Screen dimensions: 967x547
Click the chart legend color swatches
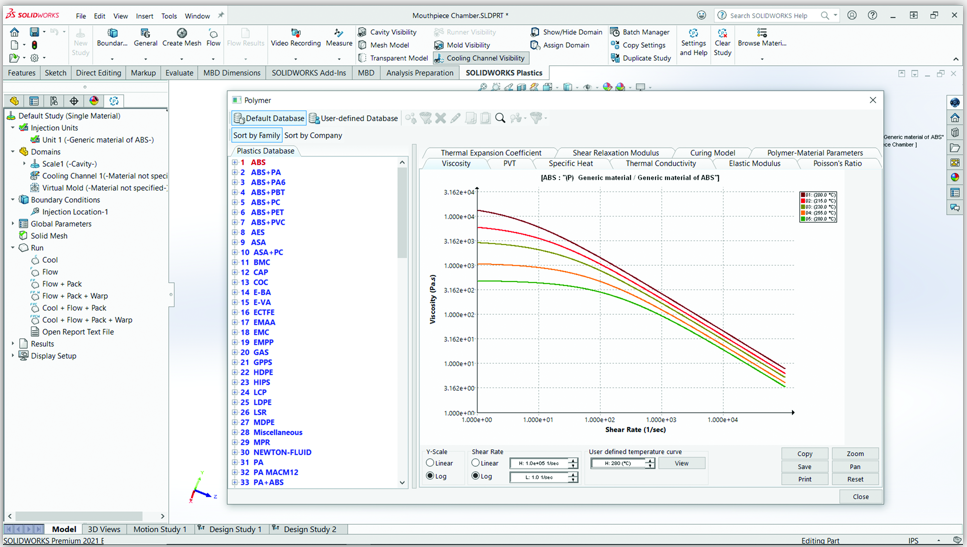(x=804, y=207)
